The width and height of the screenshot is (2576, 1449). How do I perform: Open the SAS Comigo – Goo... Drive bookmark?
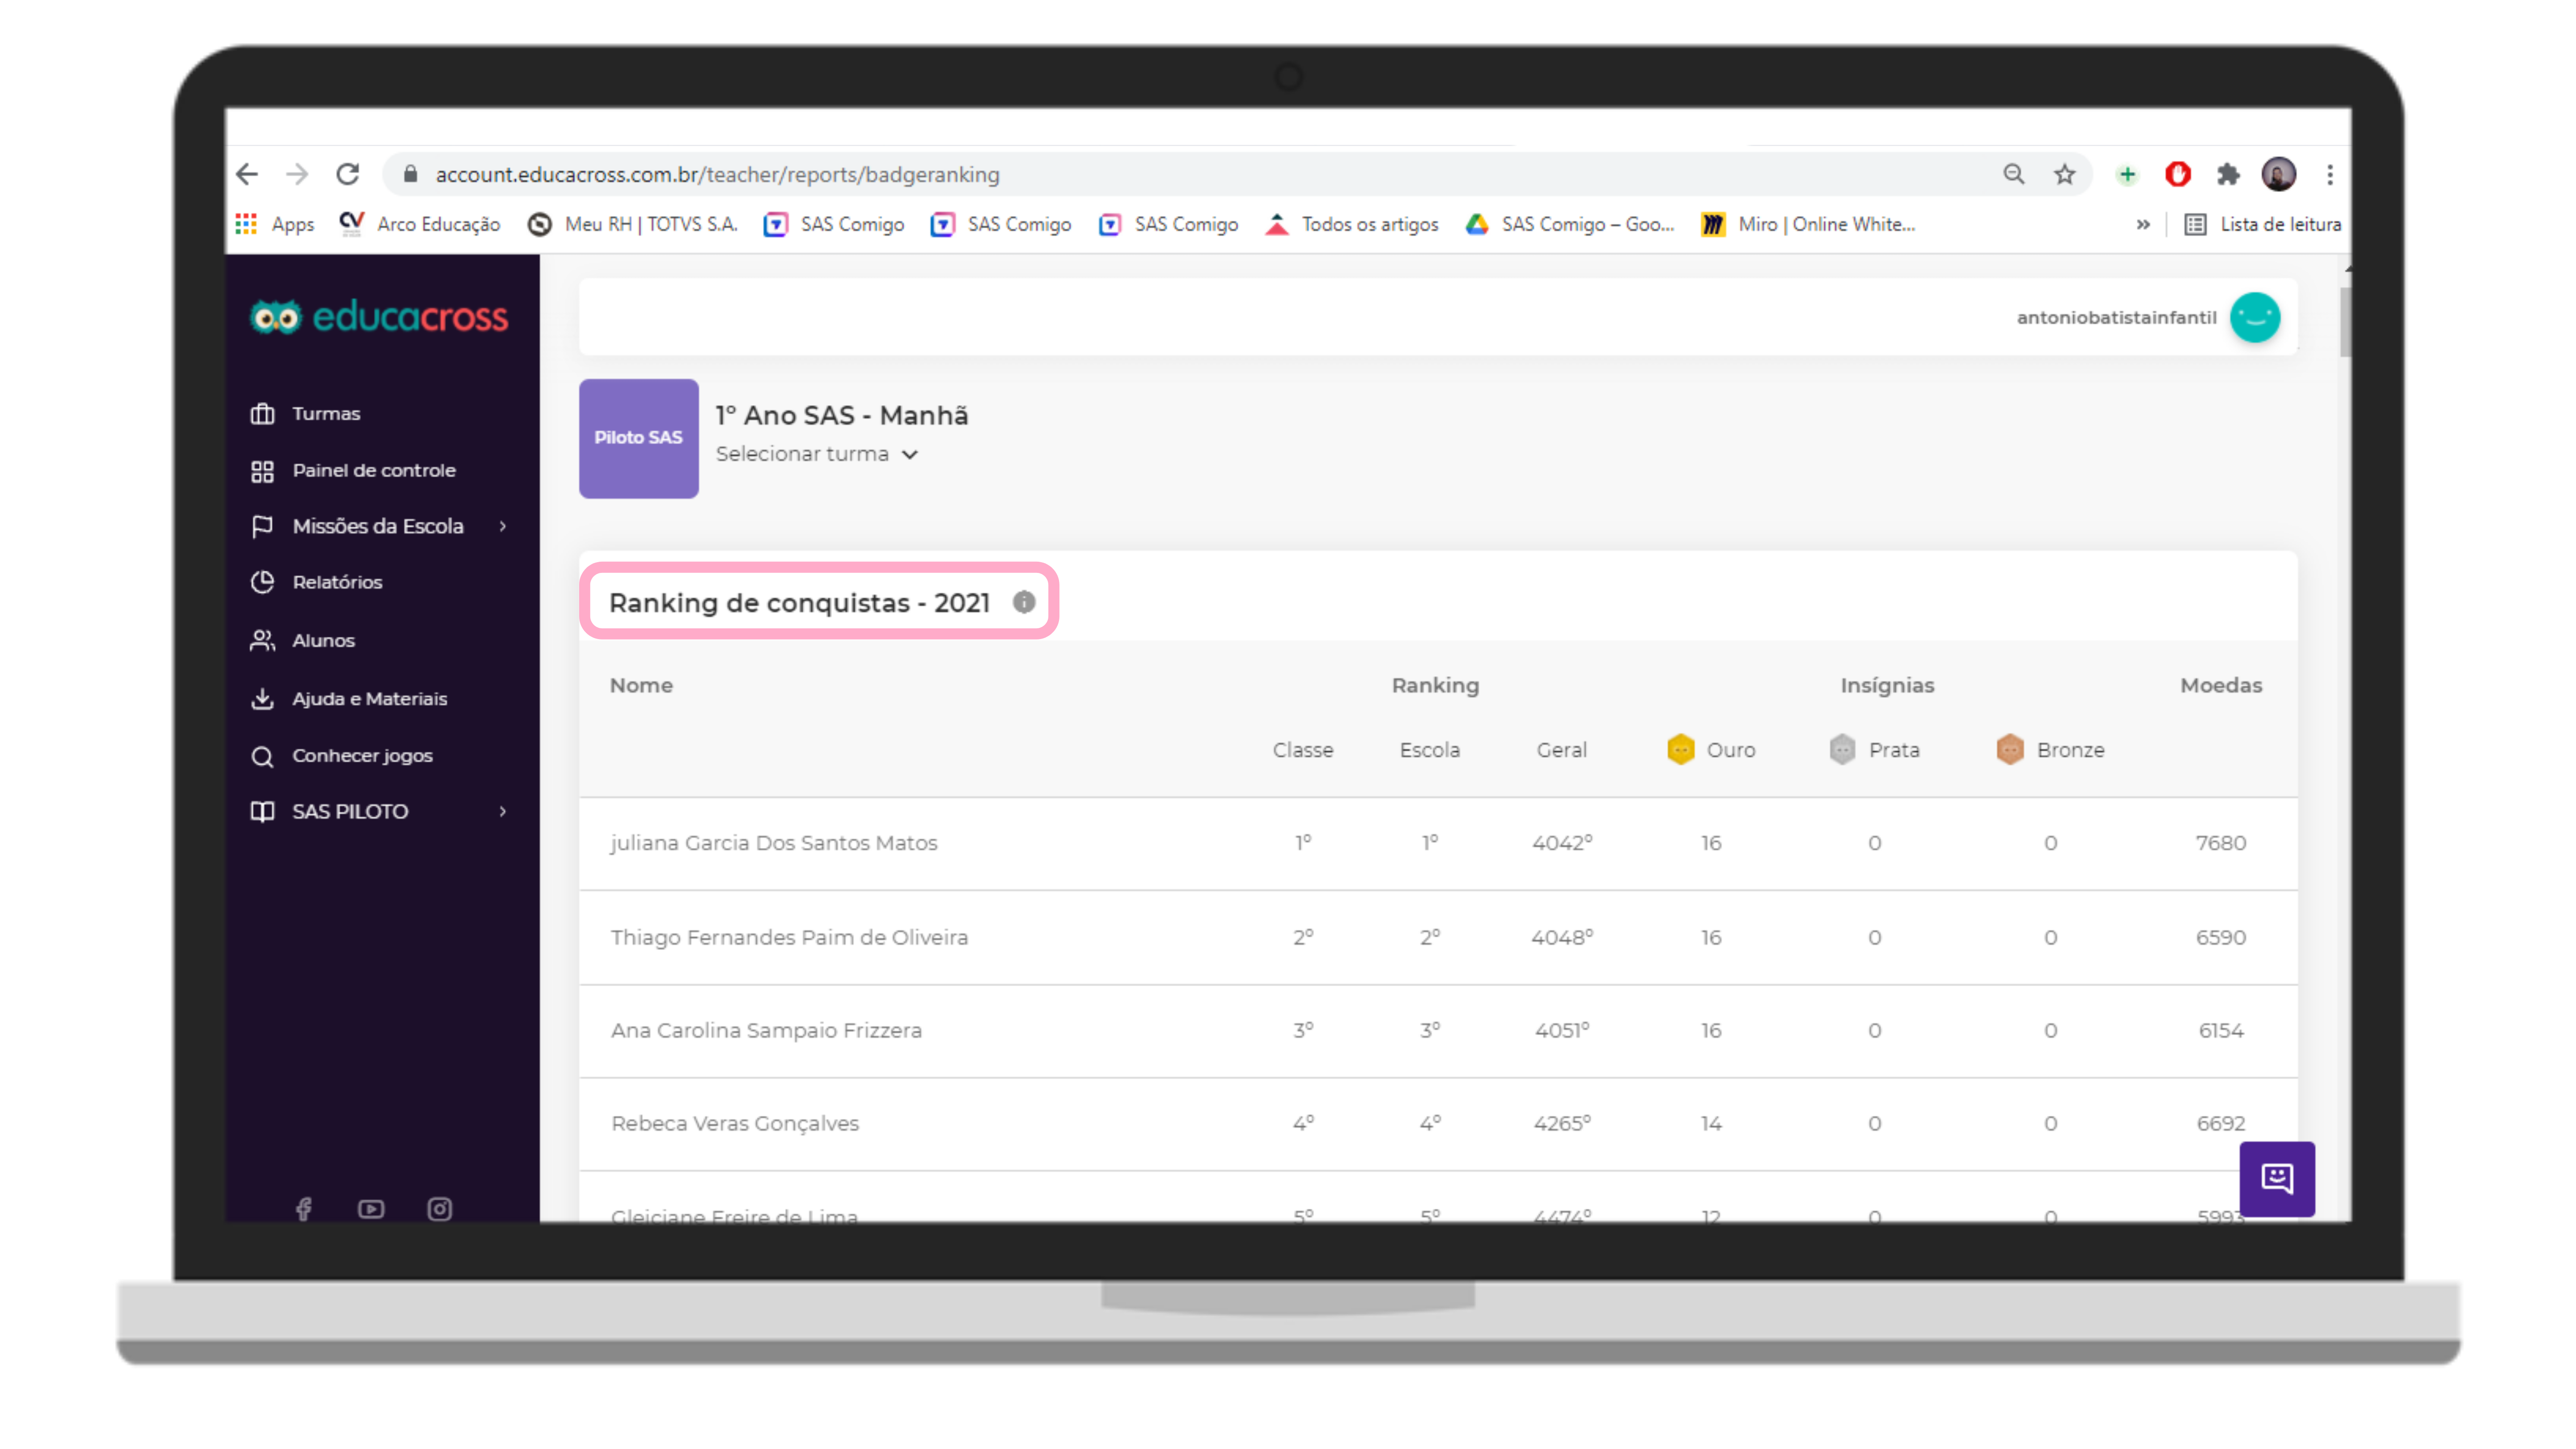coord(1570,224)
